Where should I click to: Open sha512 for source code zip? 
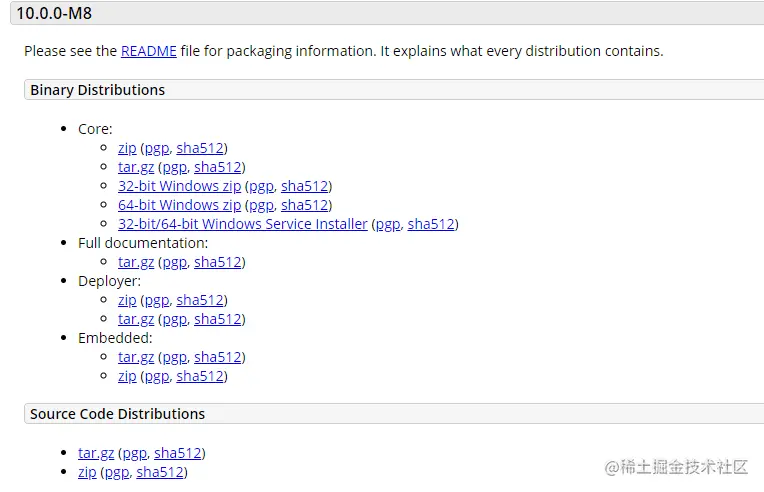tap(160, 472)
